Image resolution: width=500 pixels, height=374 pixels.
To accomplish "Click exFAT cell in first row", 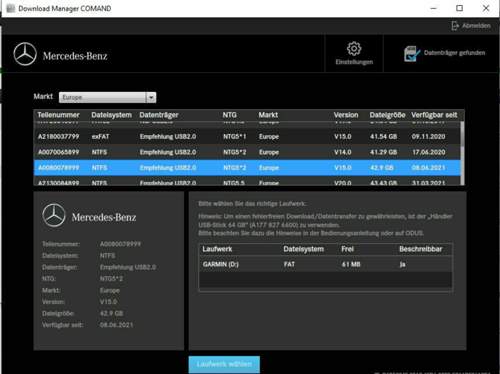I will [x=100, y=137].
